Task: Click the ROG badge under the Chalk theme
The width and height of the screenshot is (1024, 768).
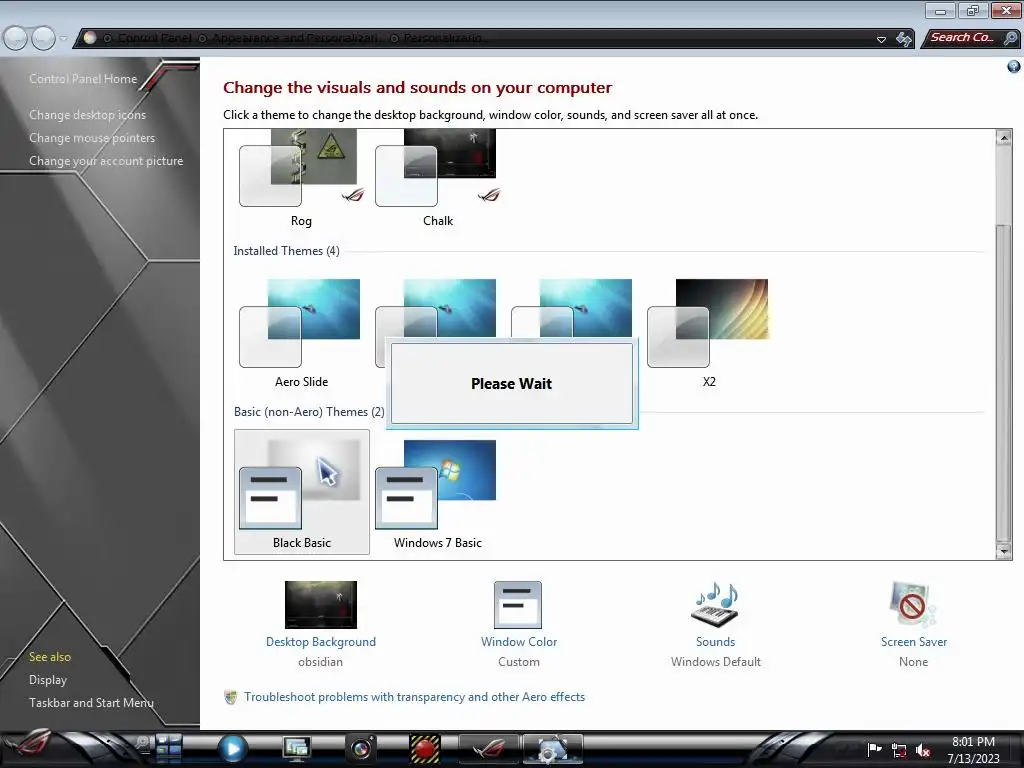Action: pos(489,195)
